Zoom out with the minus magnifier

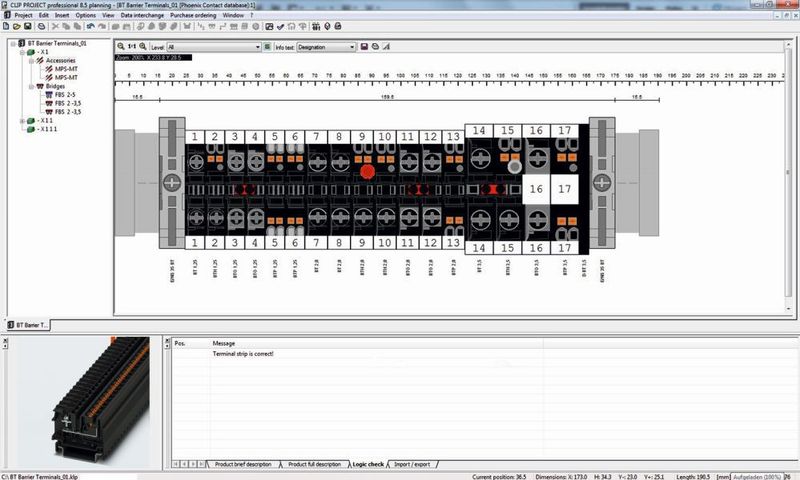pyautogui.click(x=121, y=46)
